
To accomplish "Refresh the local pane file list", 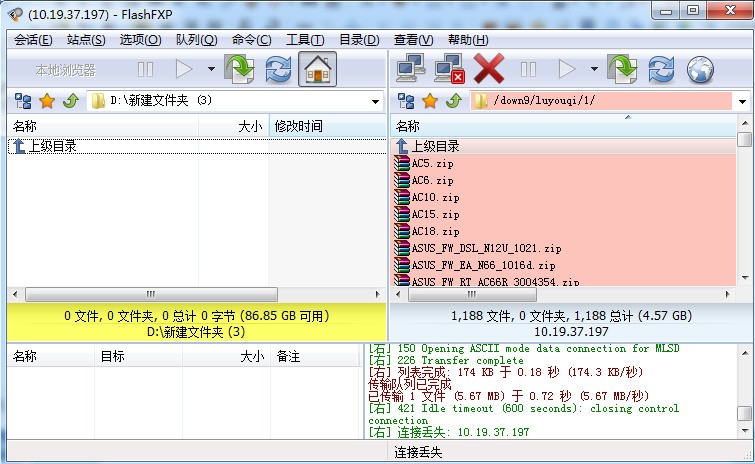I will [278, 69].
